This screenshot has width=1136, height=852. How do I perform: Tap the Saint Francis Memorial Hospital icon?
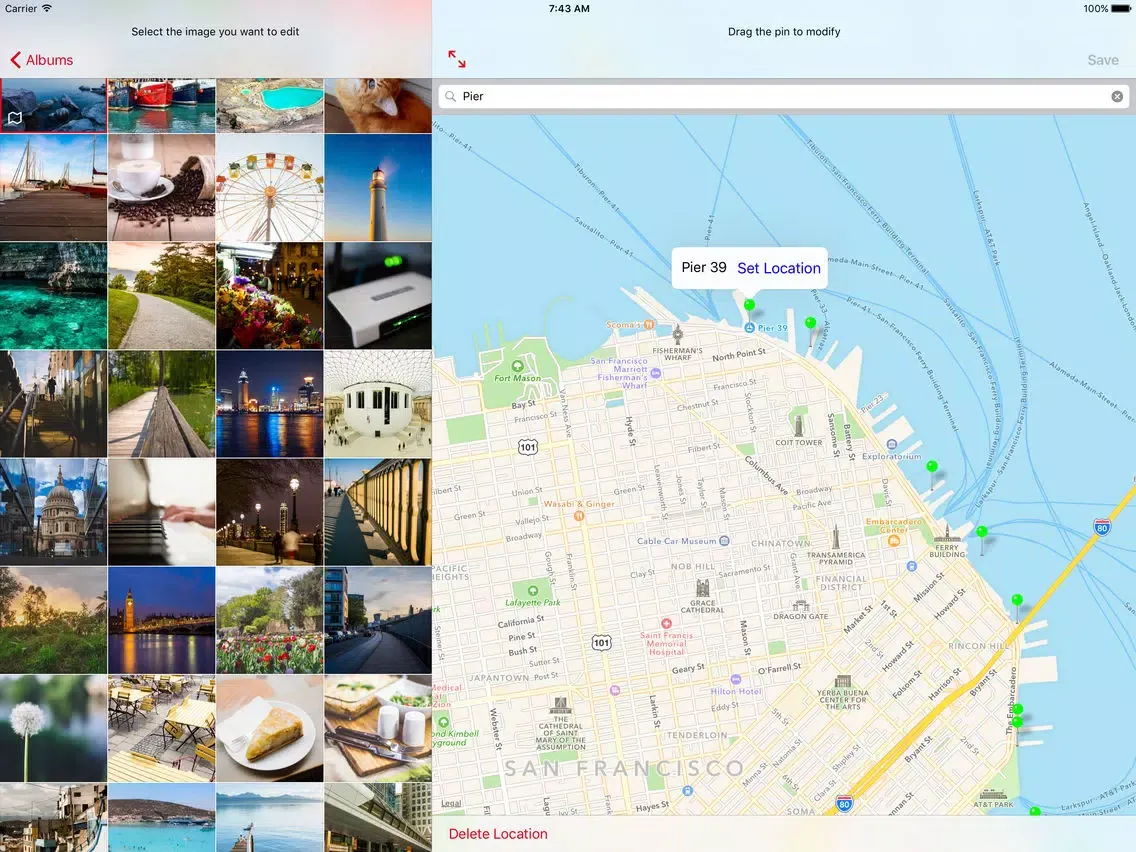[x=666, y=624]
